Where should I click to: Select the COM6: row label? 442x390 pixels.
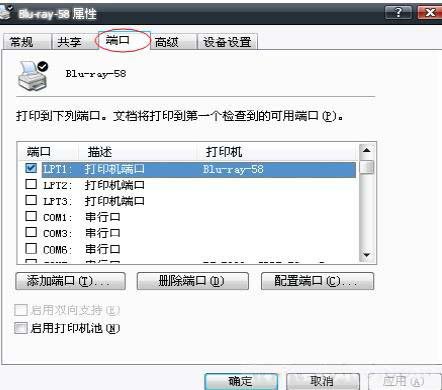58,249
